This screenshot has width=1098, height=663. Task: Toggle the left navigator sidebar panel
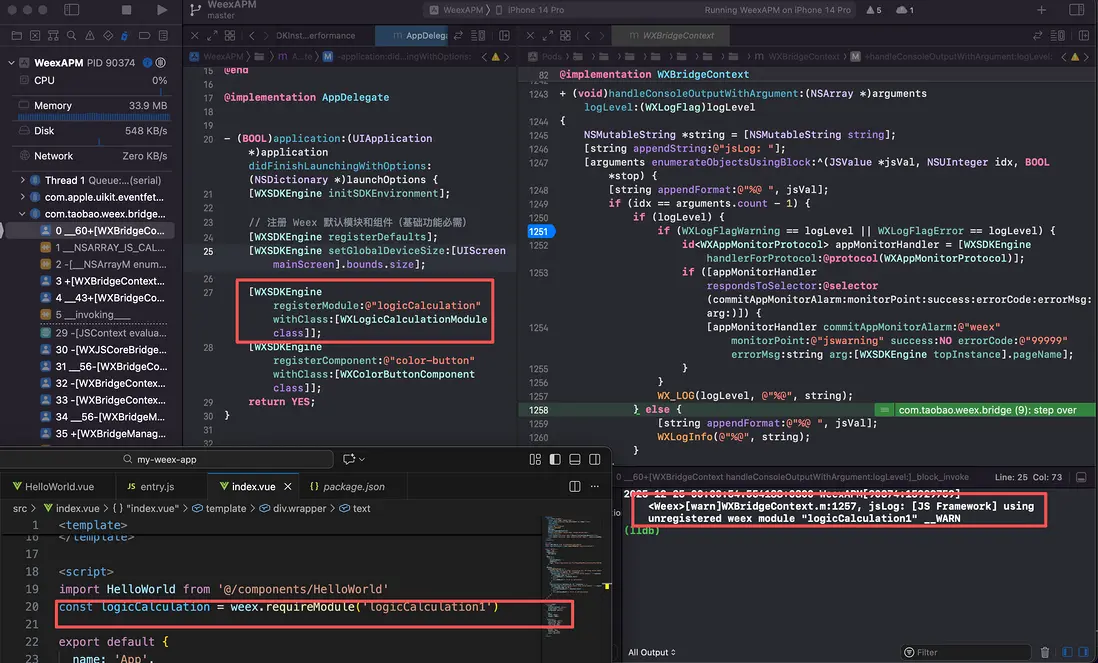(71, 10)
